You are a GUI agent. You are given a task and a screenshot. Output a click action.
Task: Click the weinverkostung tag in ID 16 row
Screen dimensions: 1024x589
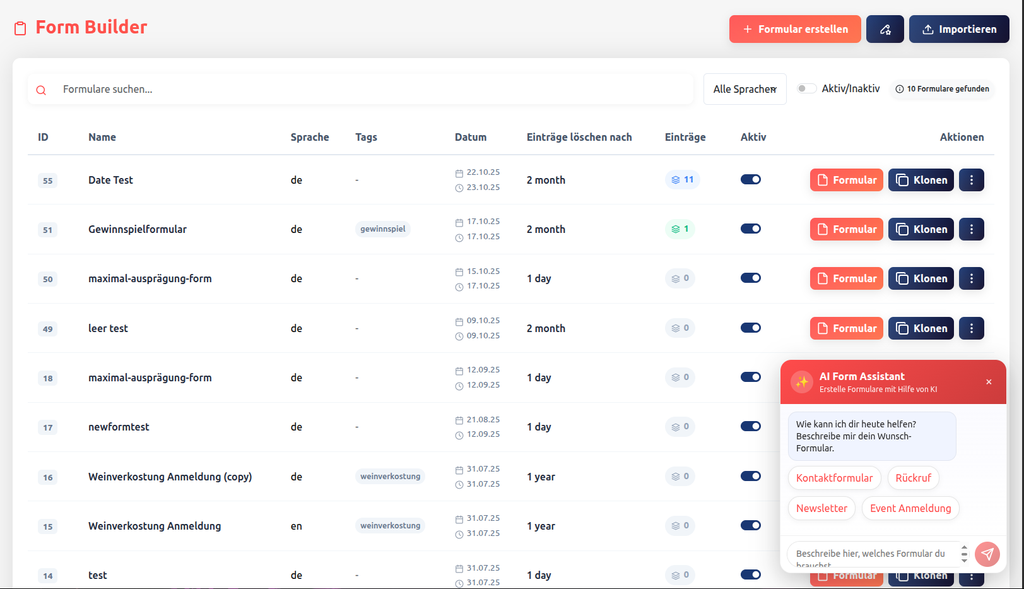390,476
